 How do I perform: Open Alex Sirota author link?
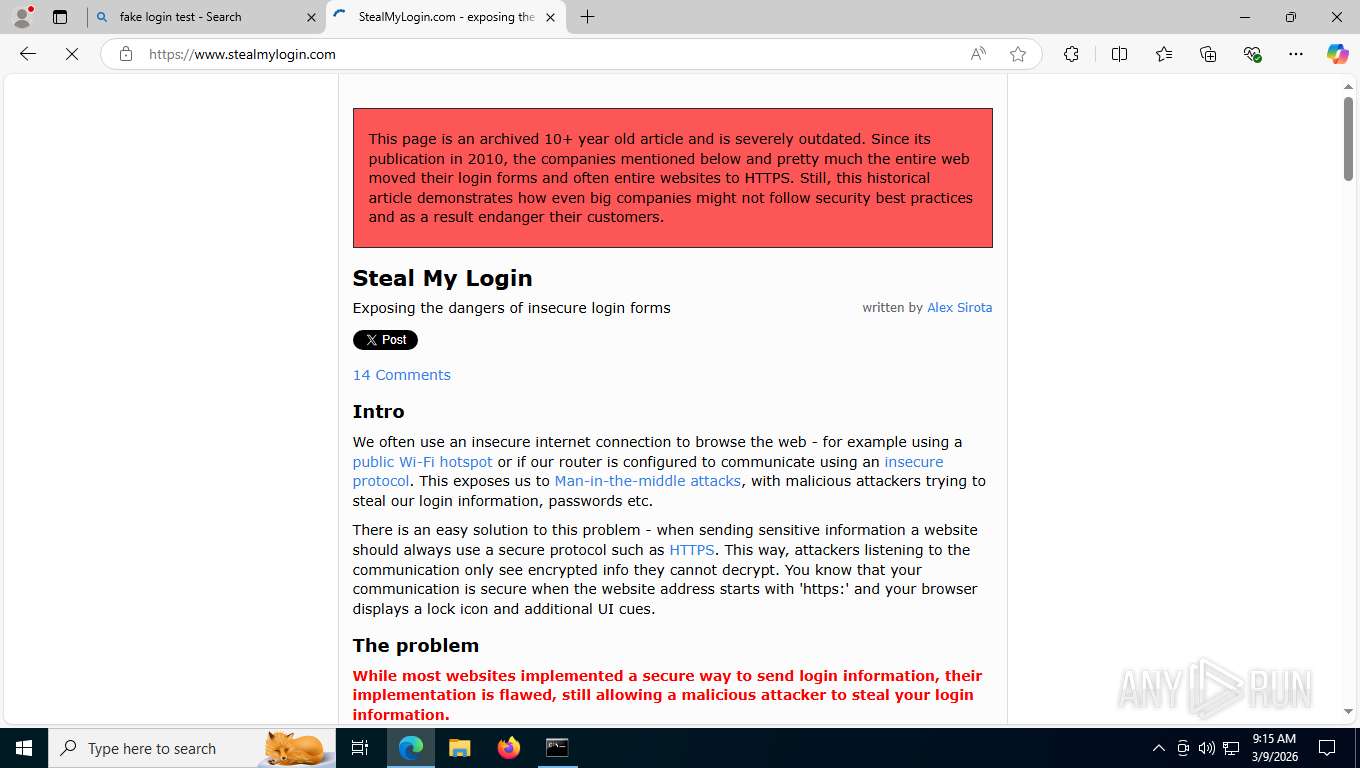pos(959,308)
